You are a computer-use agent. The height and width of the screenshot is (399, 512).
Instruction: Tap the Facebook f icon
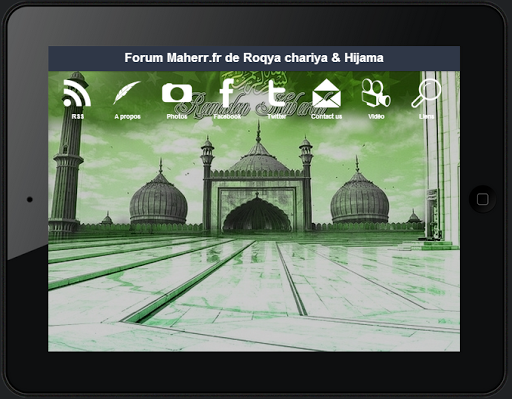pos(227,93)
